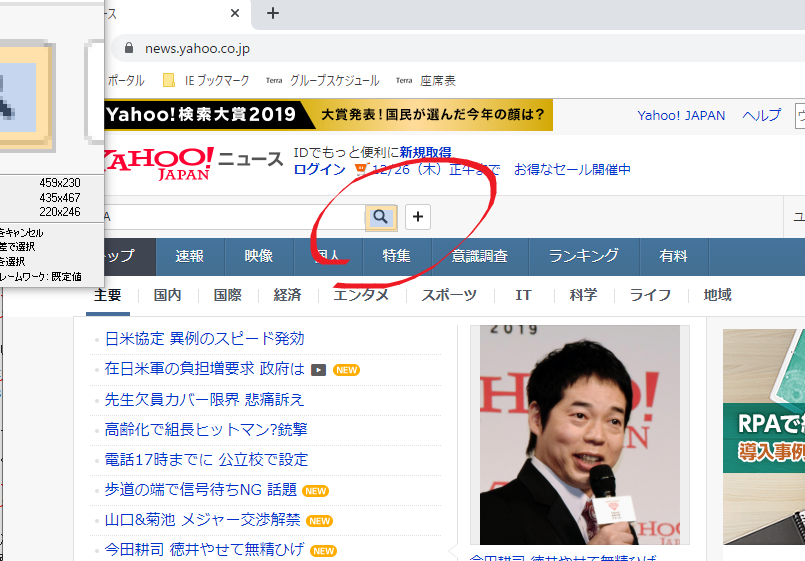Viewport: 805px width, 561px height.
Task: Open headline 今田耕司 徳井やせて無精ひげ
Action: [204, 550]
